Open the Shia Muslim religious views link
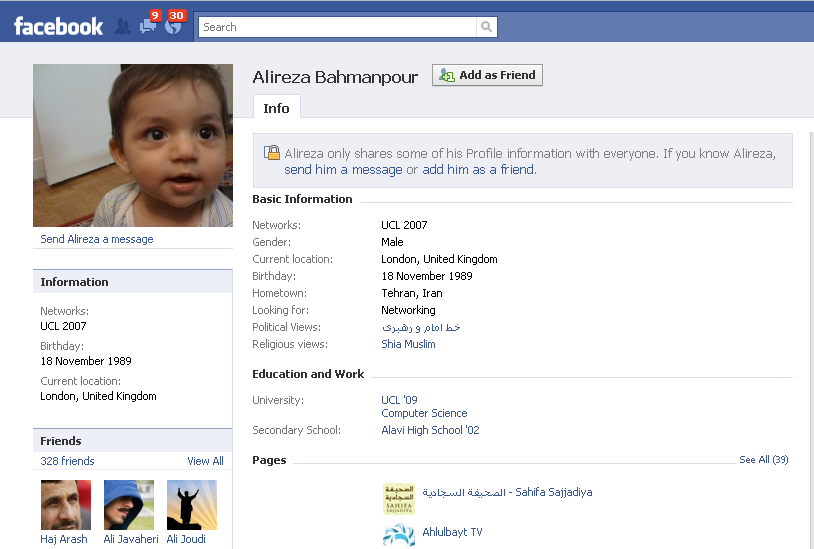Screen dimensions: 814x549 click(x=408, y=344)
